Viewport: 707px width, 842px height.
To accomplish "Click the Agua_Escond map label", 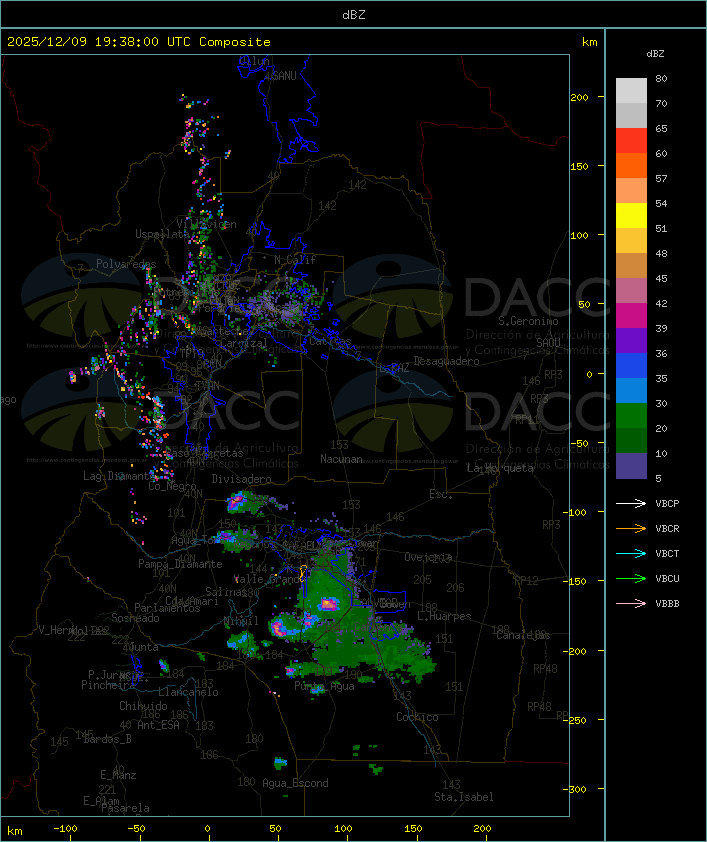I will coord(295,783).
